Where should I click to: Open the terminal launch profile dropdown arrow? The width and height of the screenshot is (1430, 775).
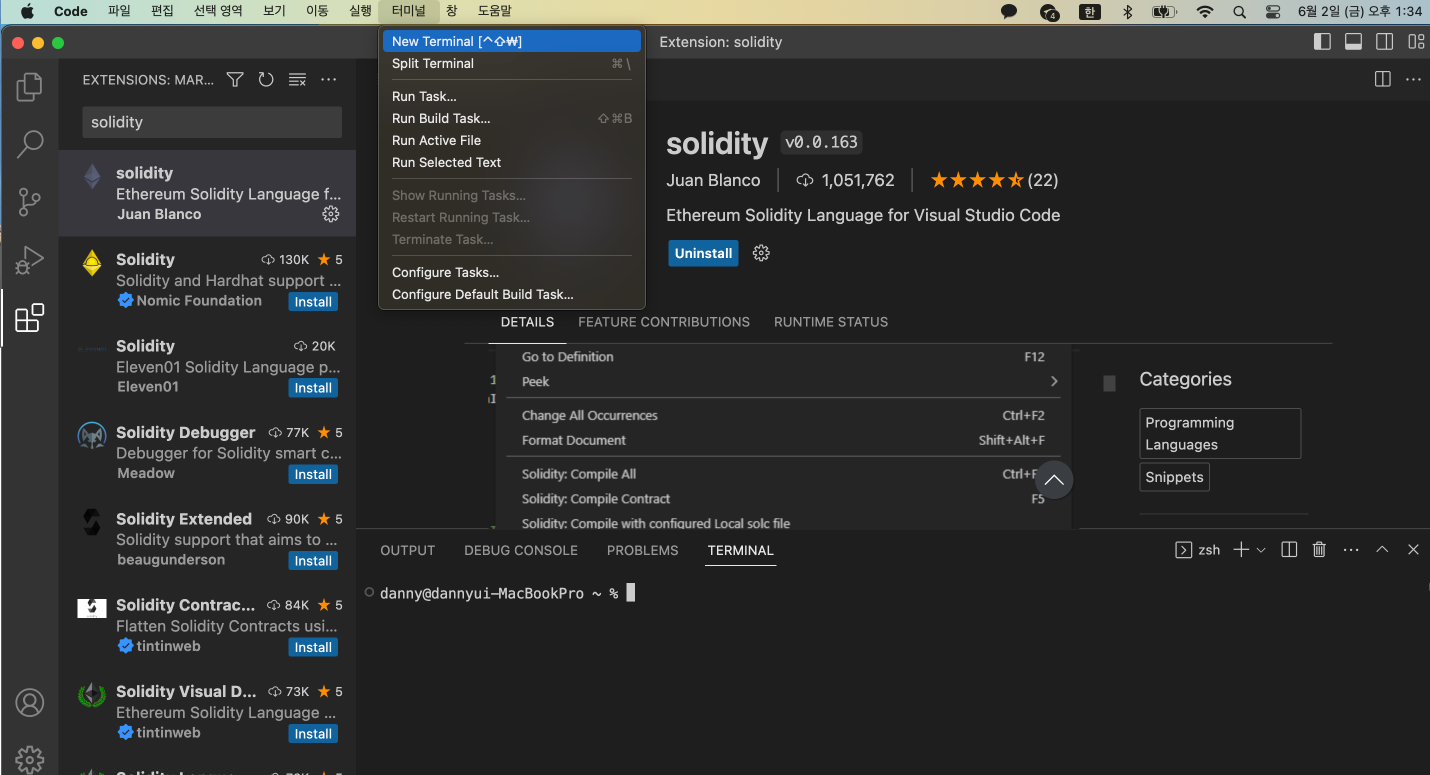1261,550
